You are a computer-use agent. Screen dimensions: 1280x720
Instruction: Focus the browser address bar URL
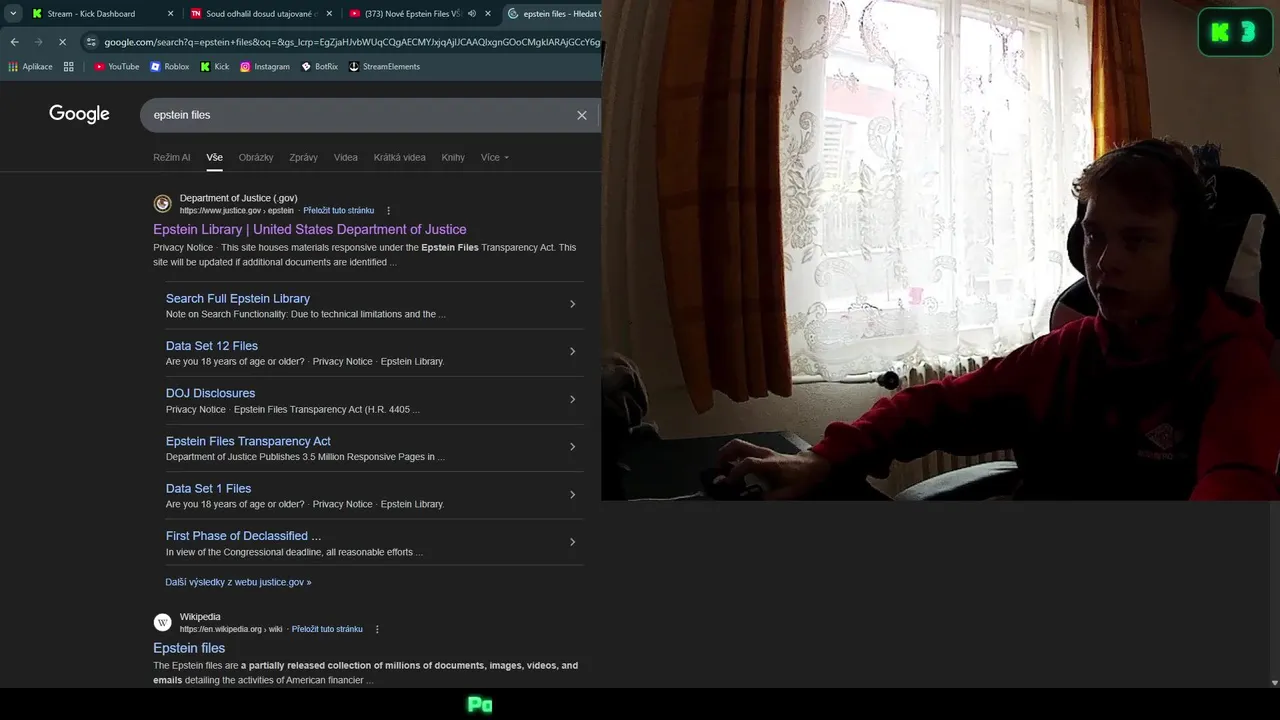point(352,42)
